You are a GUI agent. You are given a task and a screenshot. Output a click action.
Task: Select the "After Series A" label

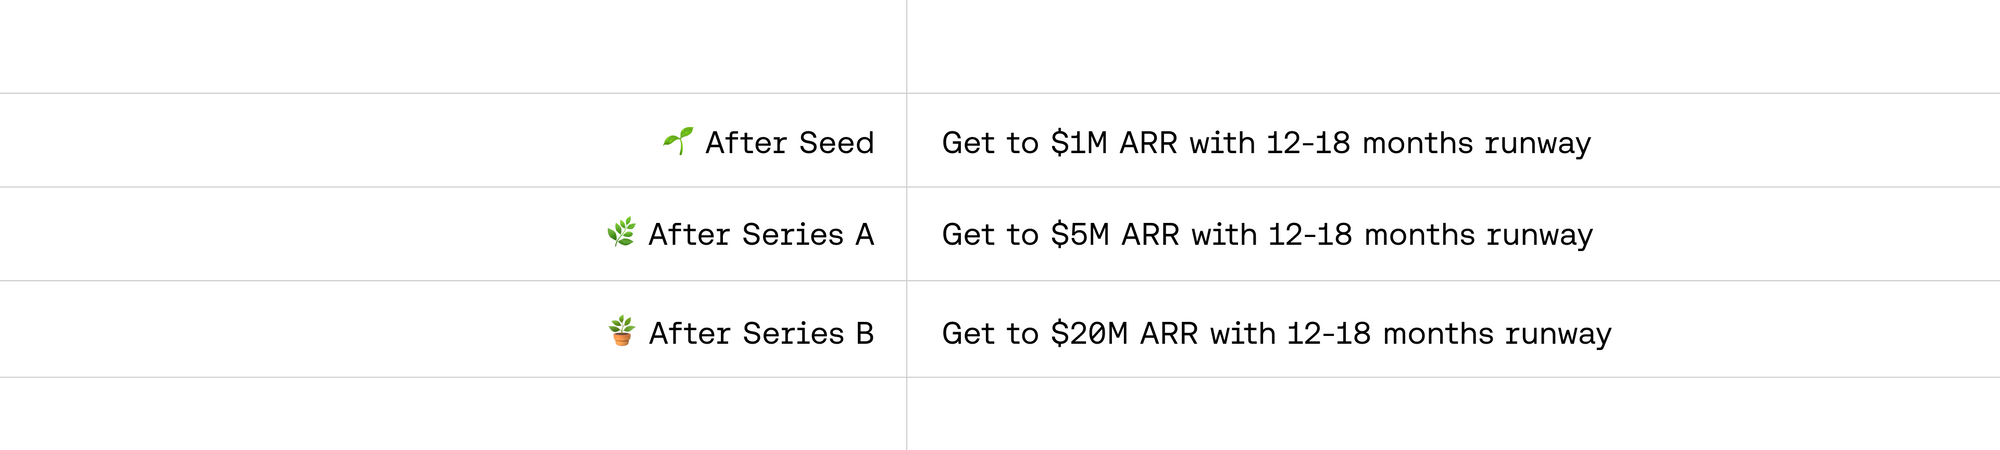tap(761, 235)
